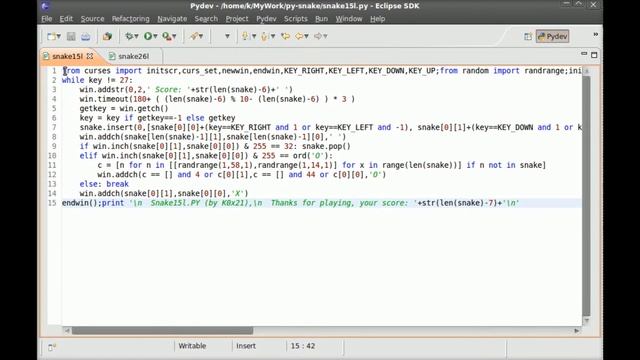640x360 pixels.
Task: Open the Debug configurations dropdown arrow
Action: [x=136, y=36]
